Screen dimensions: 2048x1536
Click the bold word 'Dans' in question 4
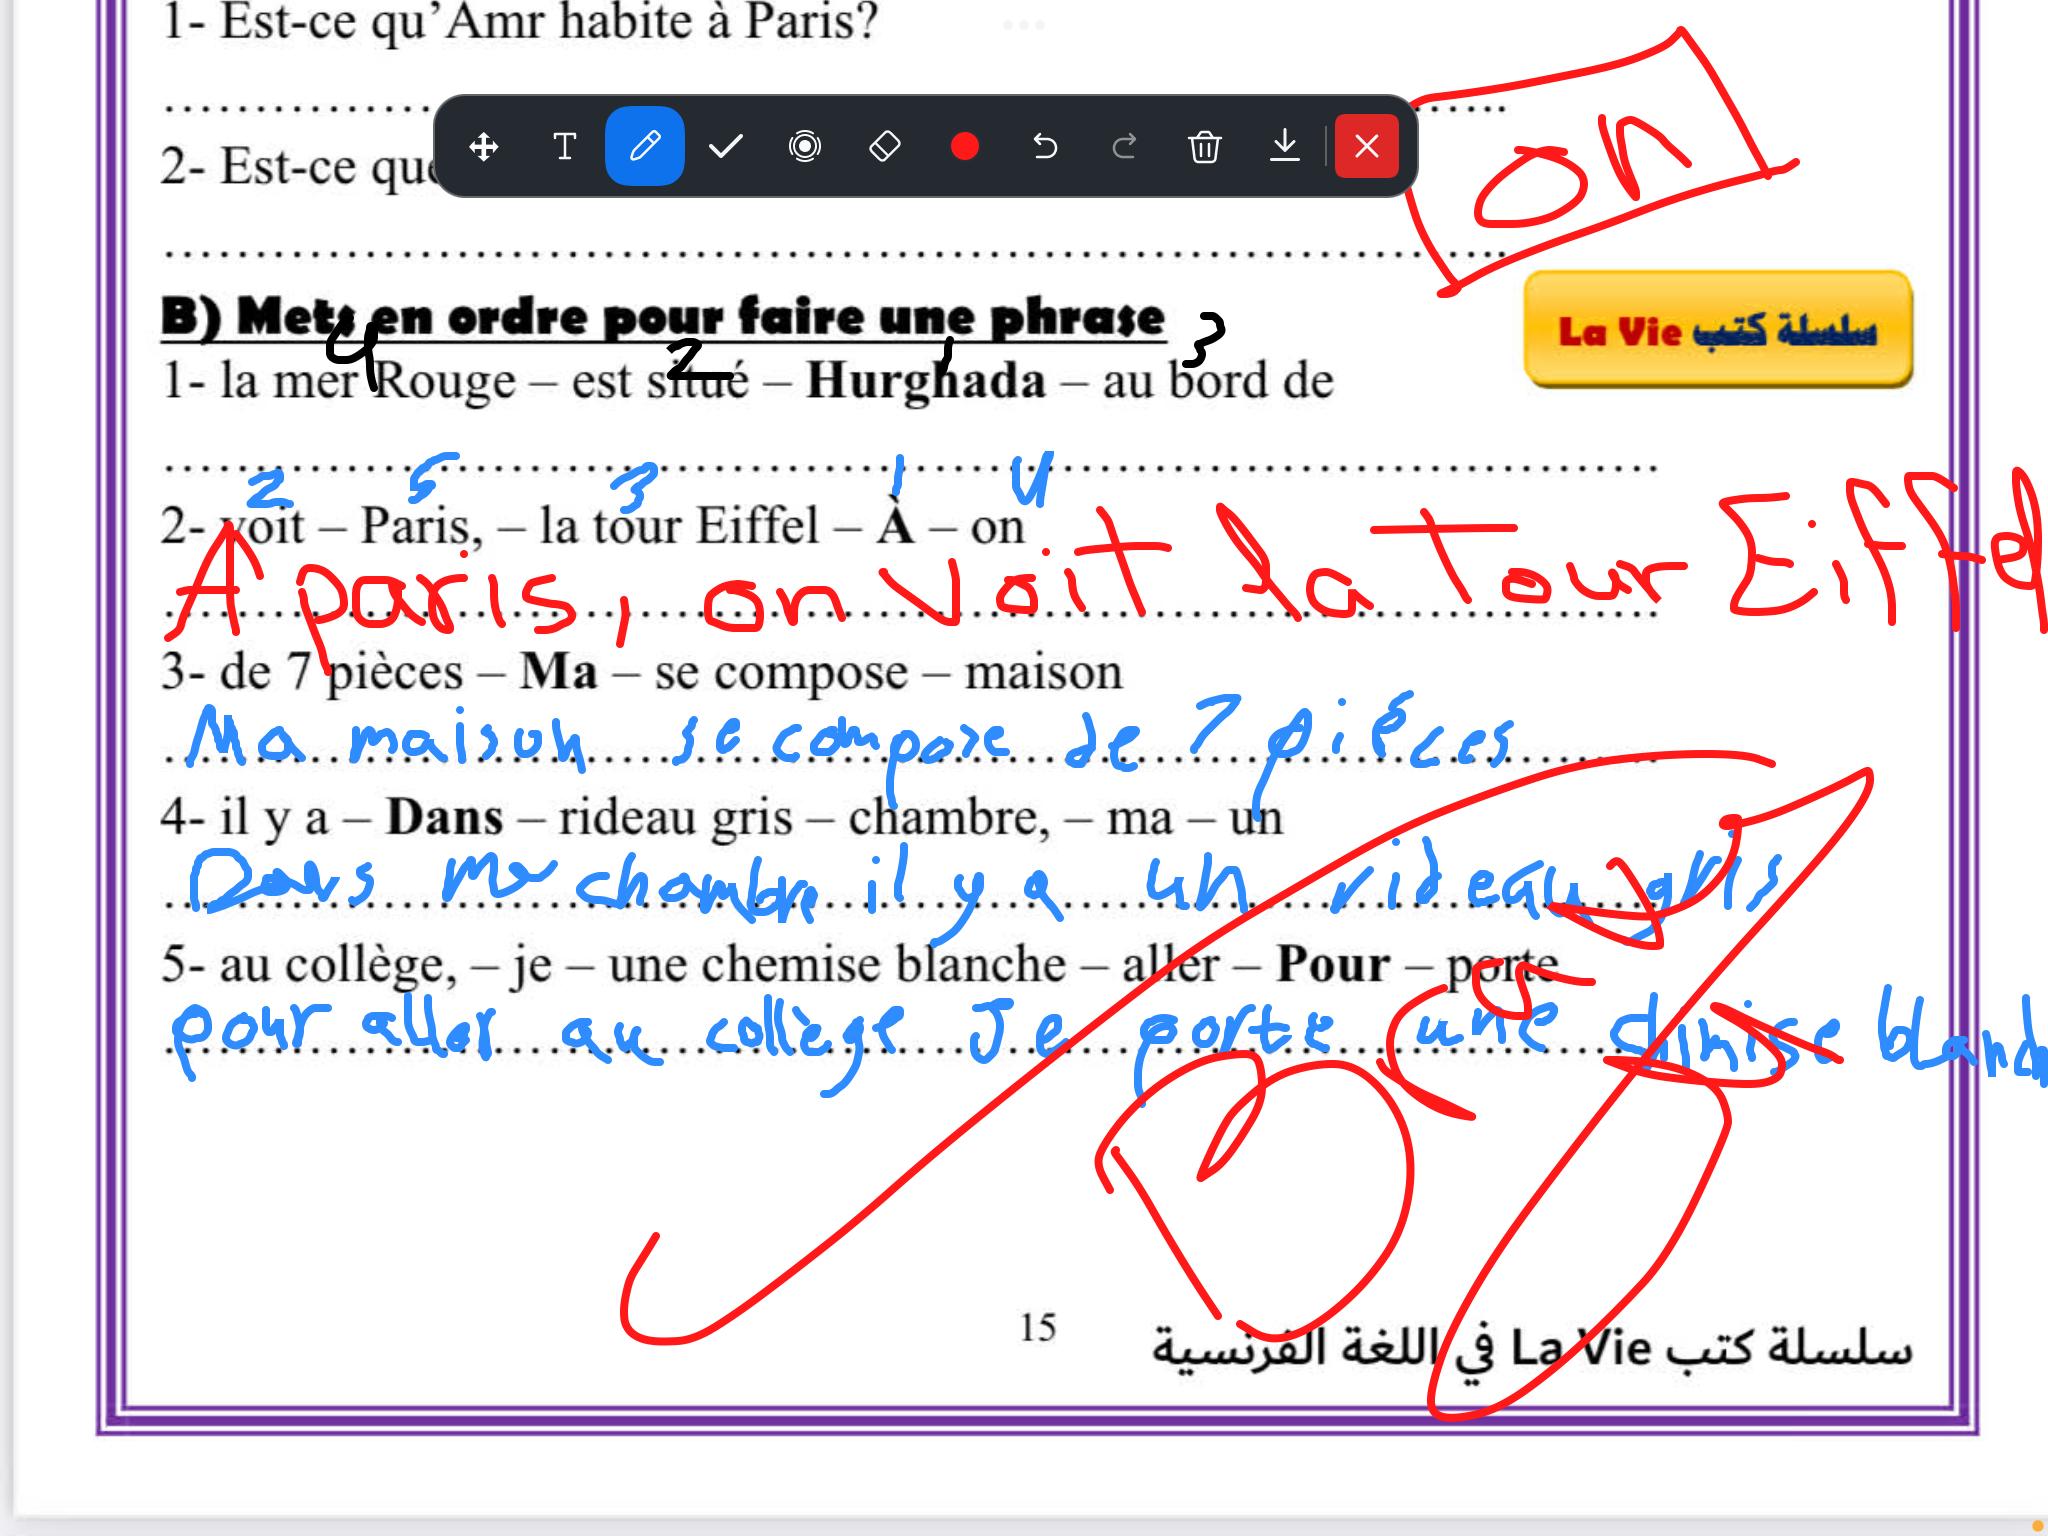point(444,818)
